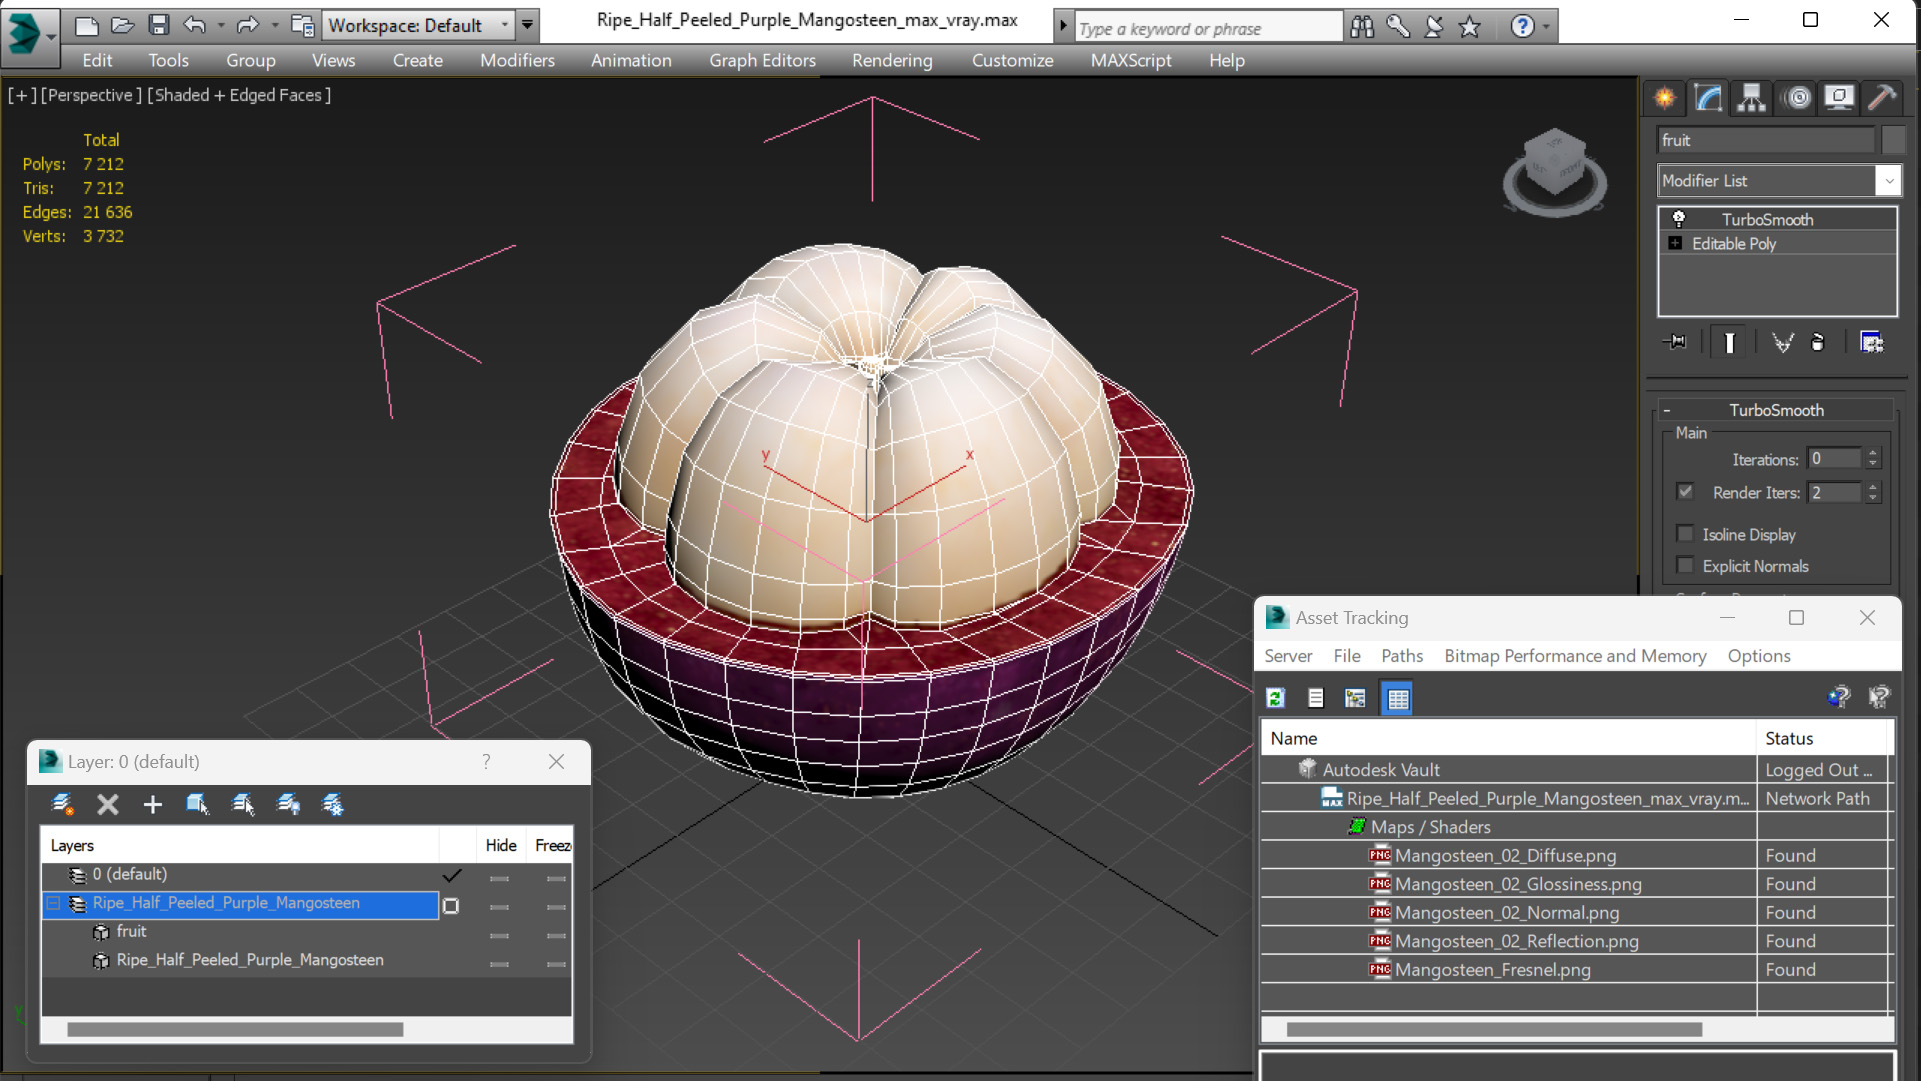Viewport: 1921px width, 1081px height.
Task: Toggle Hide for the fruit object row
Action: pos(499,936)
